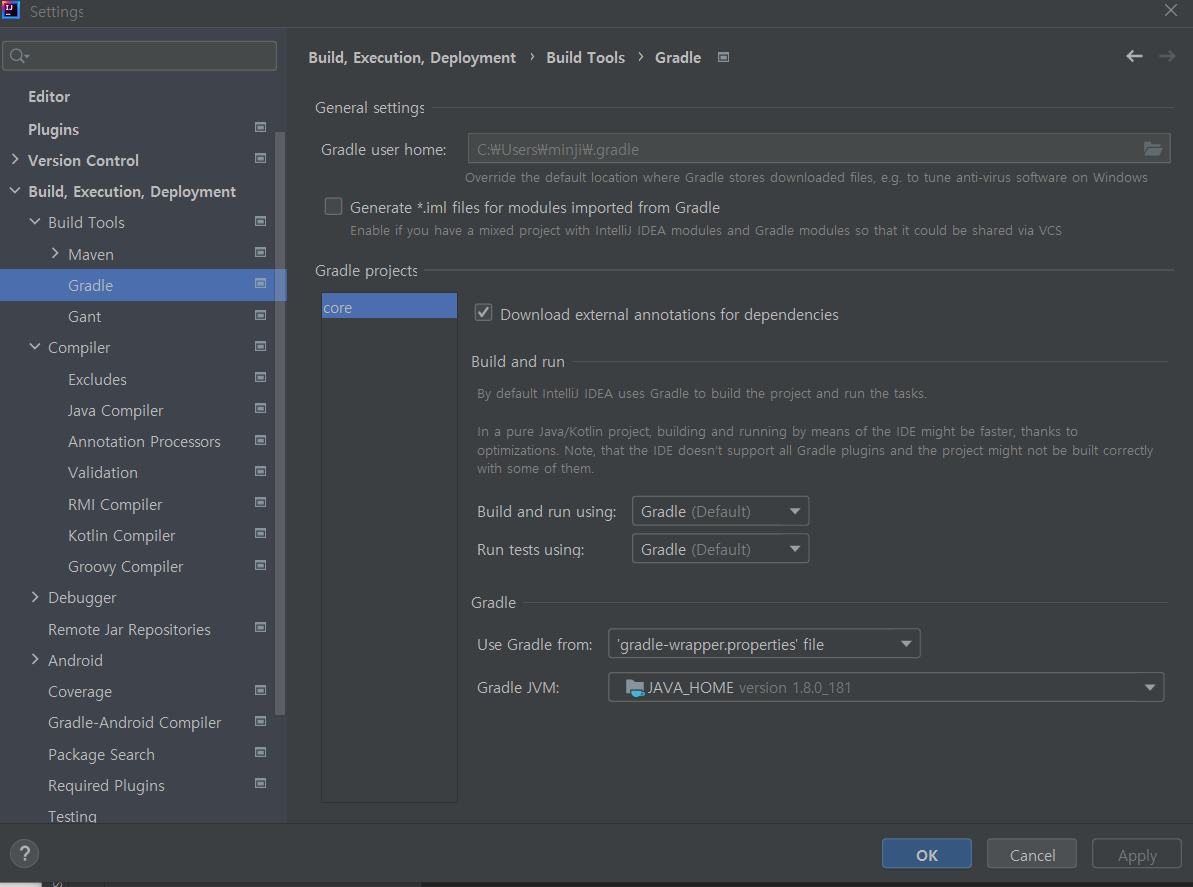Viewport: 1193px width, 887px height.
Task: Open Remote Jar Repositories settings
Action: [x=129, y=630]
